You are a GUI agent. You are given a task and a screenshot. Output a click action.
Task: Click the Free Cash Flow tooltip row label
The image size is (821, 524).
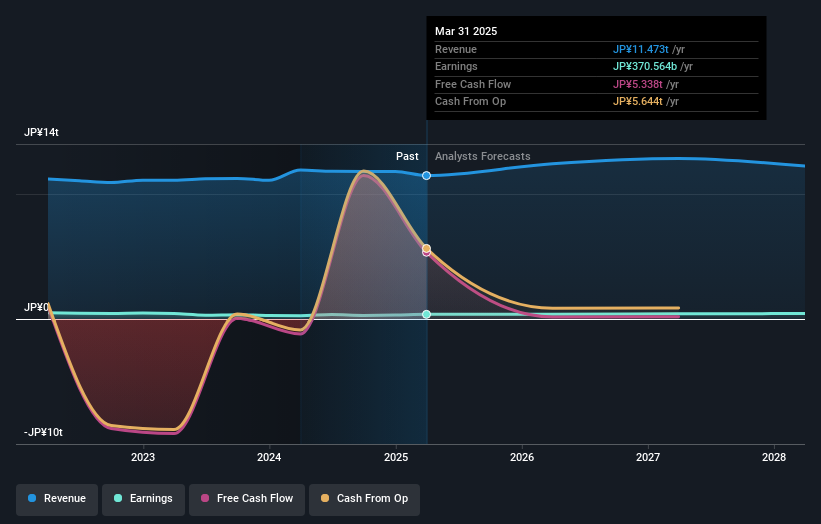point(473,84)
